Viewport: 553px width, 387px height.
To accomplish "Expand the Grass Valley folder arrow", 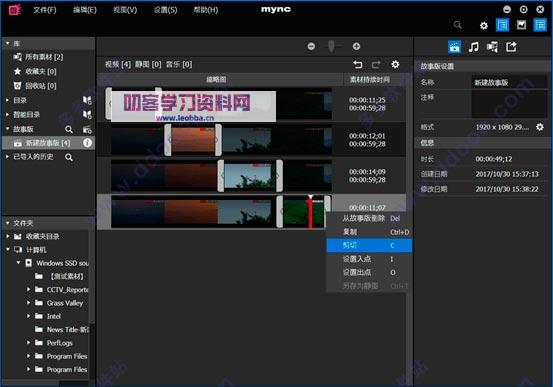I will point(29,303).
